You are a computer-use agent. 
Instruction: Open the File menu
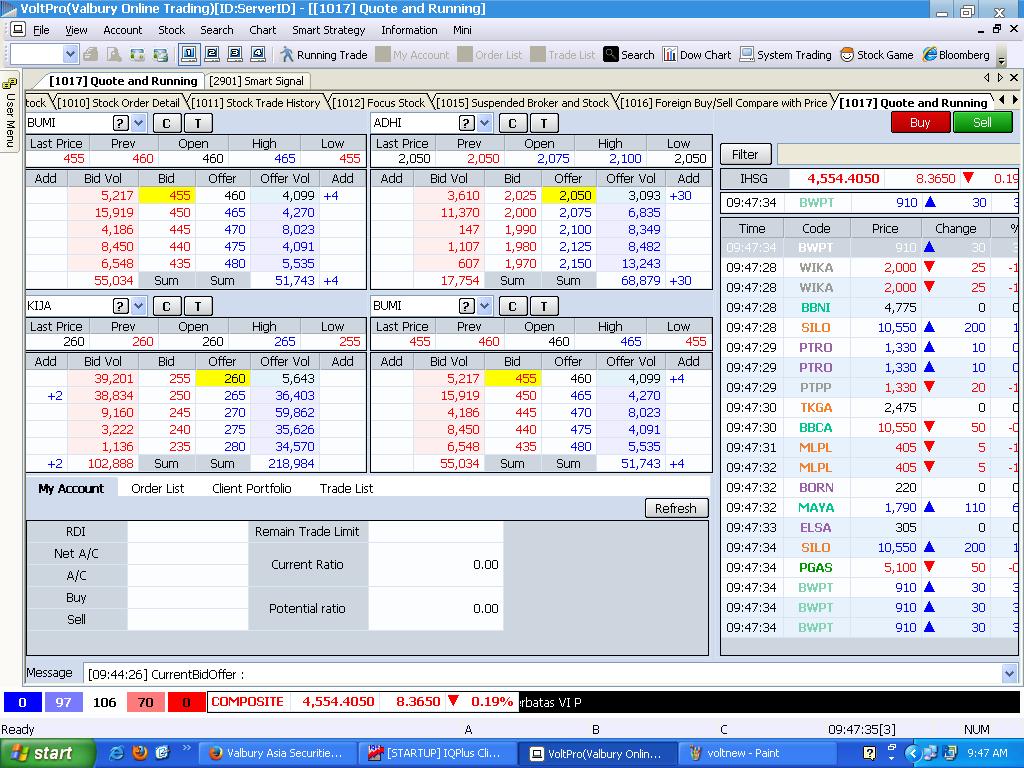(x=41, y=30)
